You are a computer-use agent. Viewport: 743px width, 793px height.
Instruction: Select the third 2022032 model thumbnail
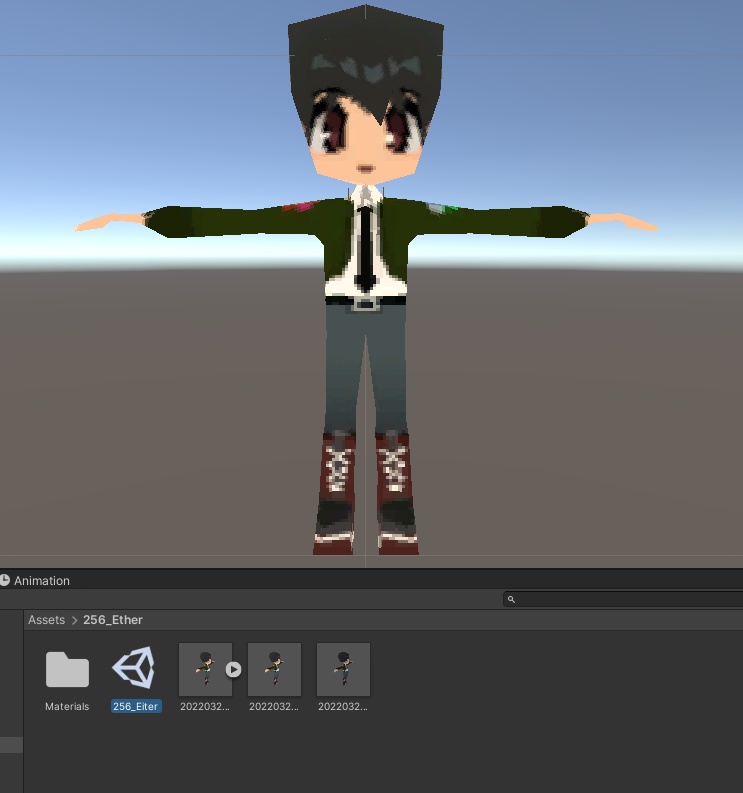[x=343, y=669]
